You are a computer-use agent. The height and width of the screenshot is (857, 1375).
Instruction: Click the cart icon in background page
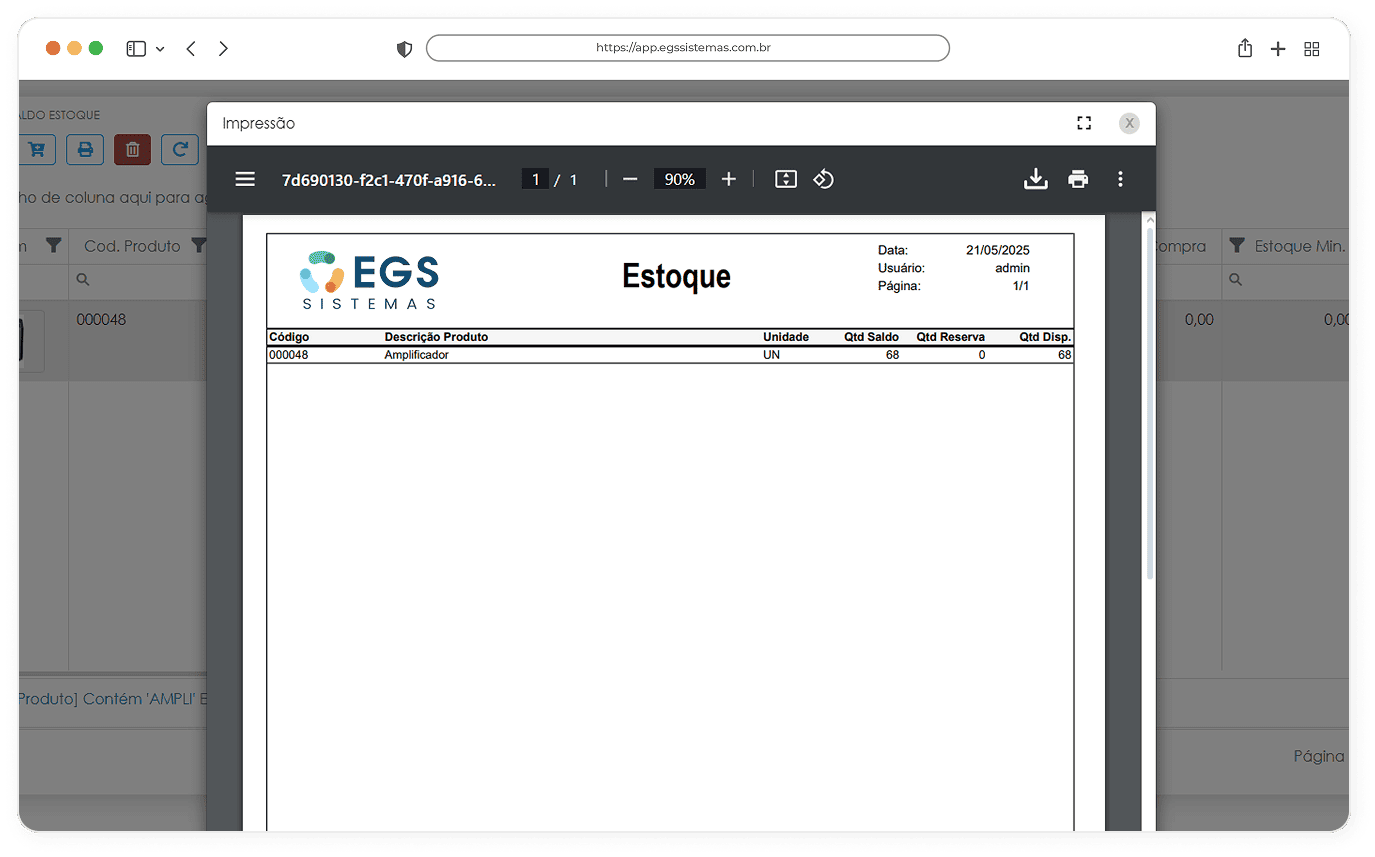[x=36, y=150]
